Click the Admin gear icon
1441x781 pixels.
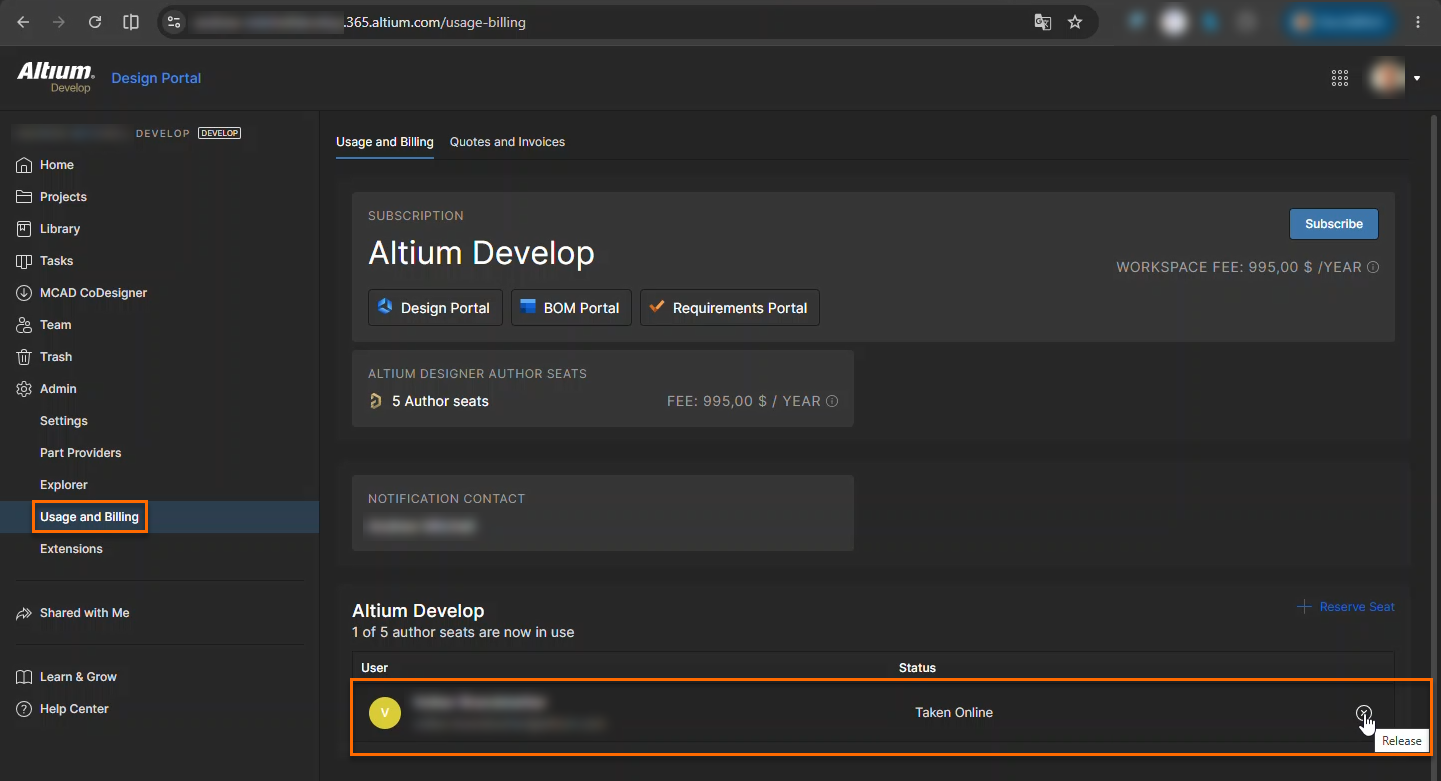24,389
